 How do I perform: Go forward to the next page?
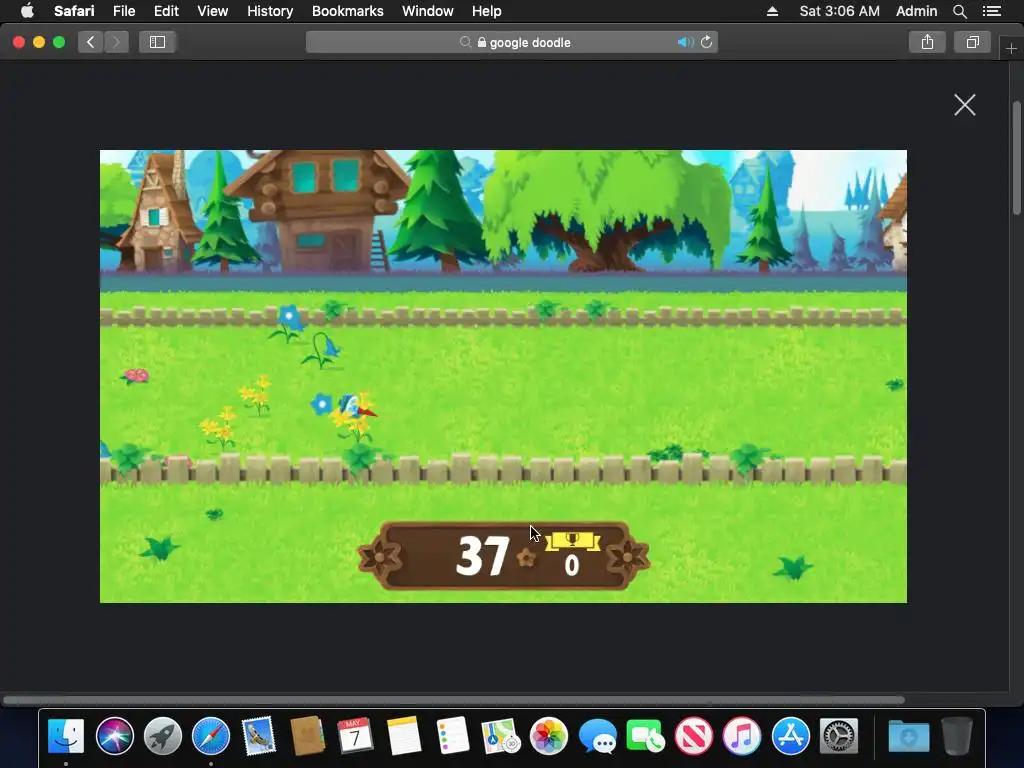coord(116,42)
